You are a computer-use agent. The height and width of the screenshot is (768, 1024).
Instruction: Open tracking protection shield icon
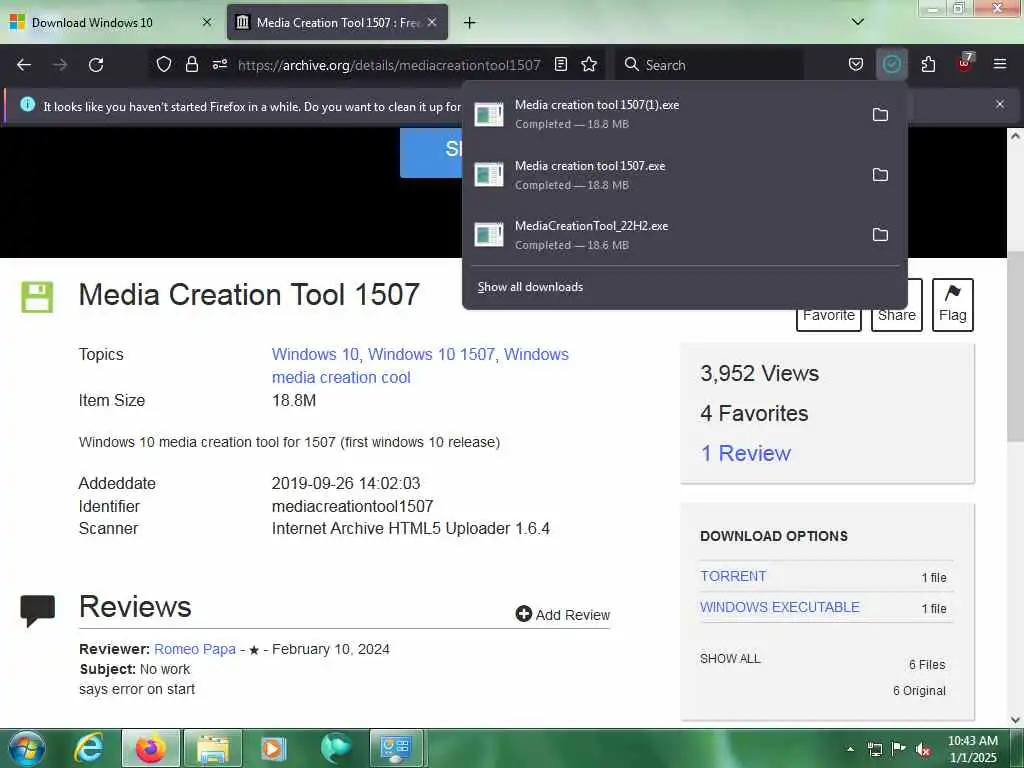click(x=163, y=64)
